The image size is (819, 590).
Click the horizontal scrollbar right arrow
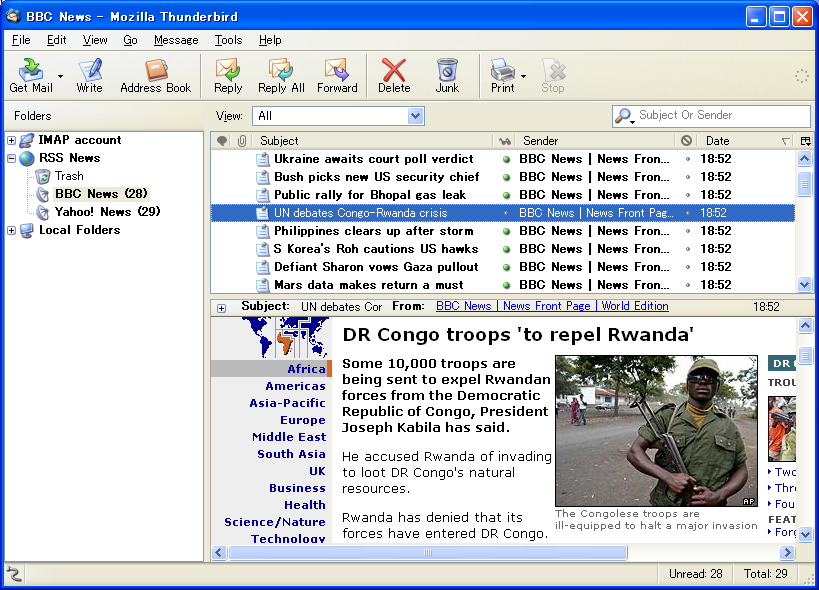[787, 552]
